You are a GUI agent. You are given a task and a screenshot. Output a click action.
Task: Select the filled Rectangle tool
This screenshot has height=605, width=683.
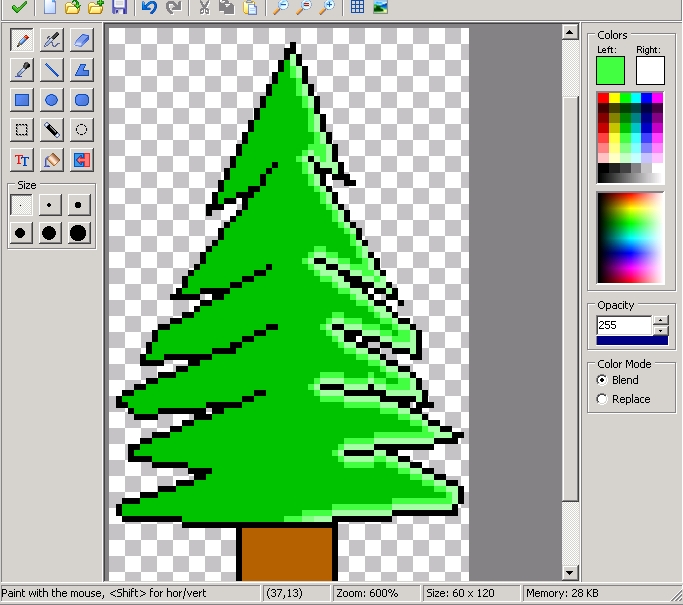21,100
